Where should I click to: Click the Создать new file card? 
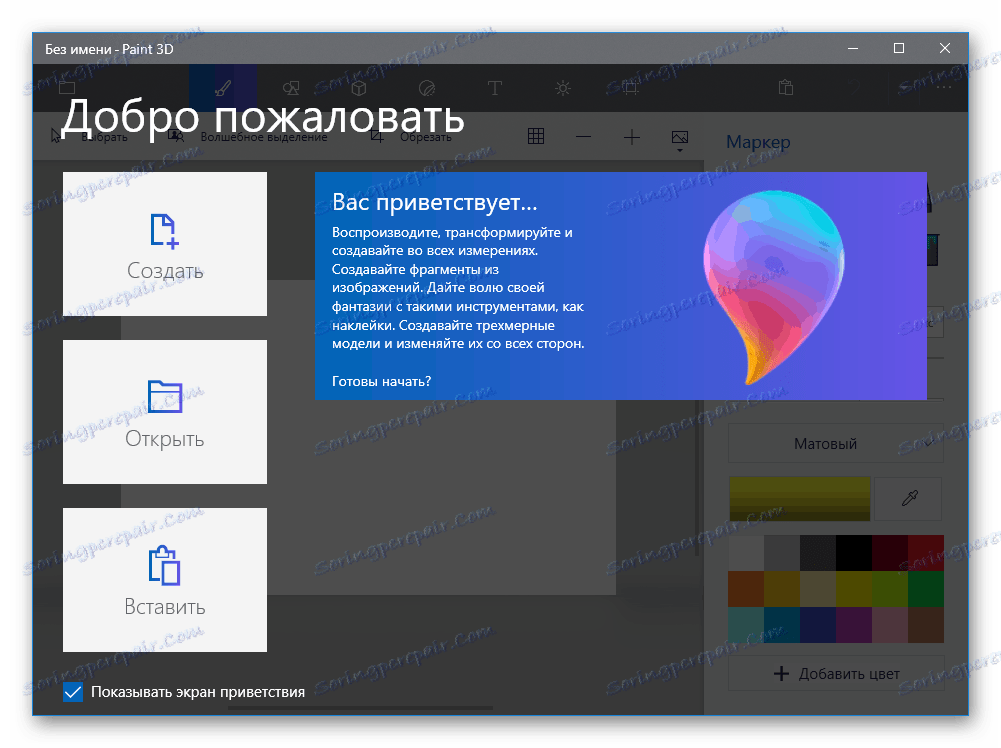click(165, 244)
